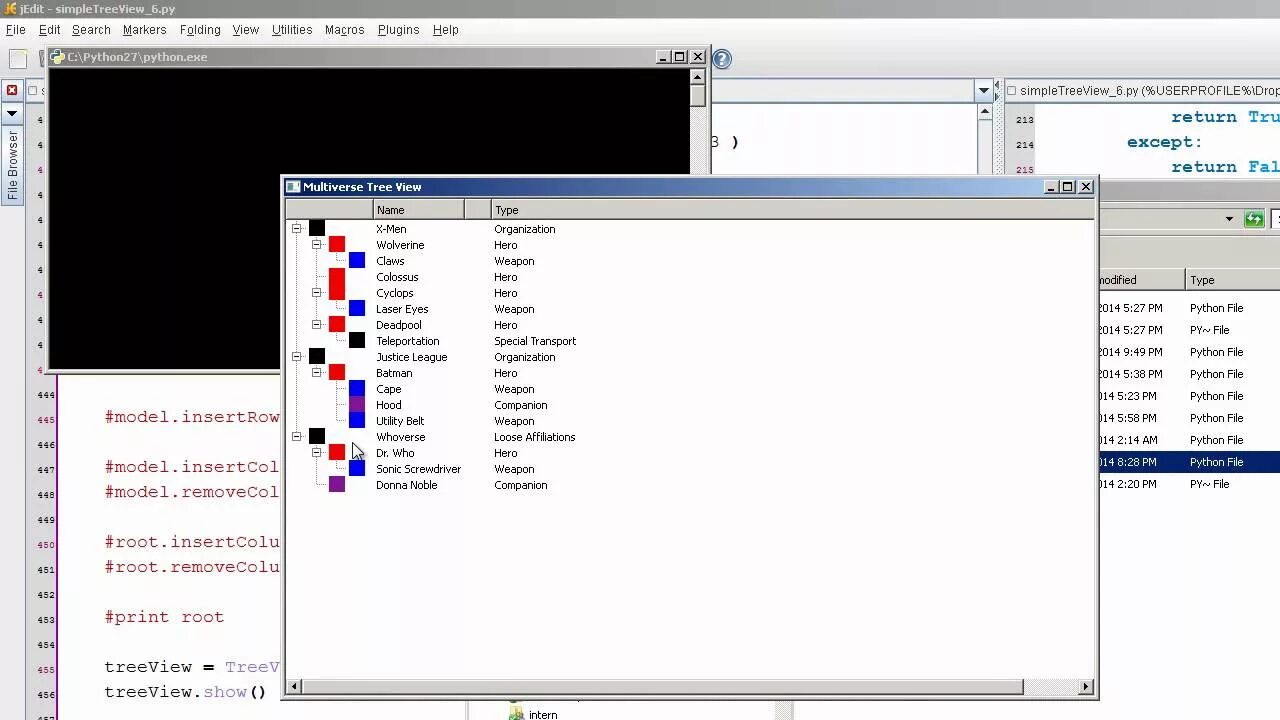Click the Type column header in Explorer window
1280x720 pixels.
coord(1233,280)
